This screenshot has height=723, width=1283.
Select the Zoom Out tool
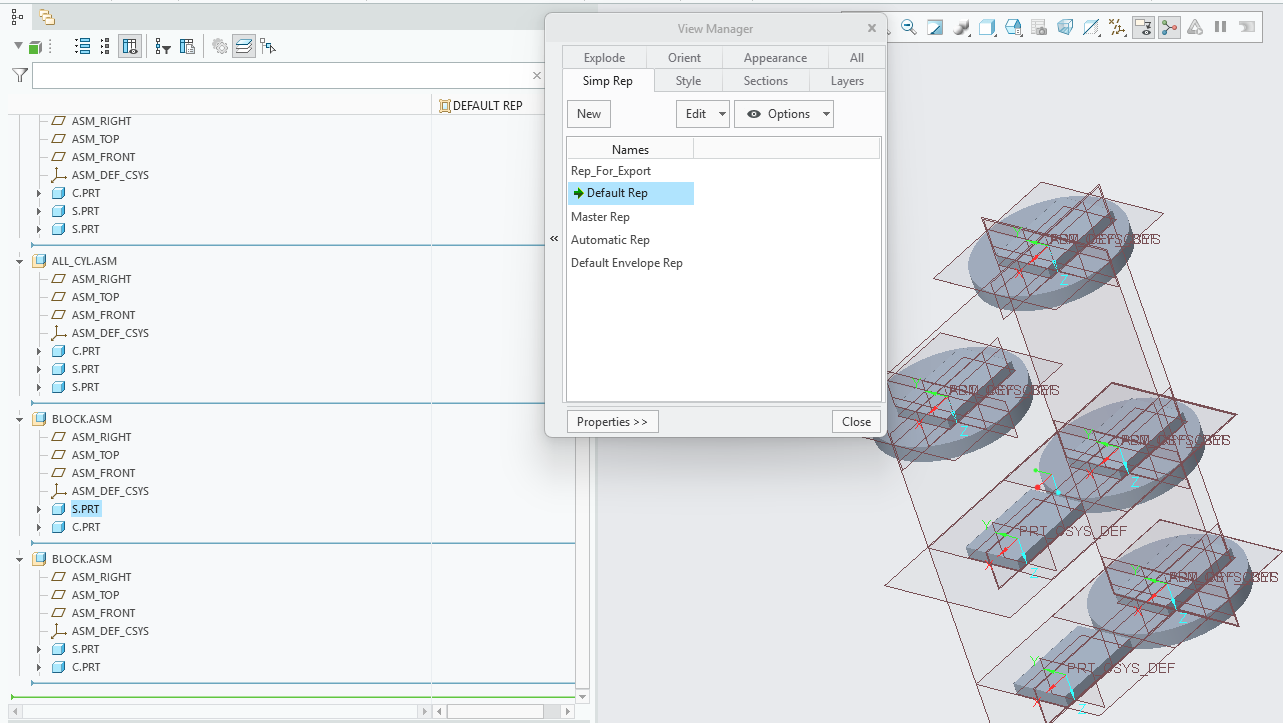[907, 27]
